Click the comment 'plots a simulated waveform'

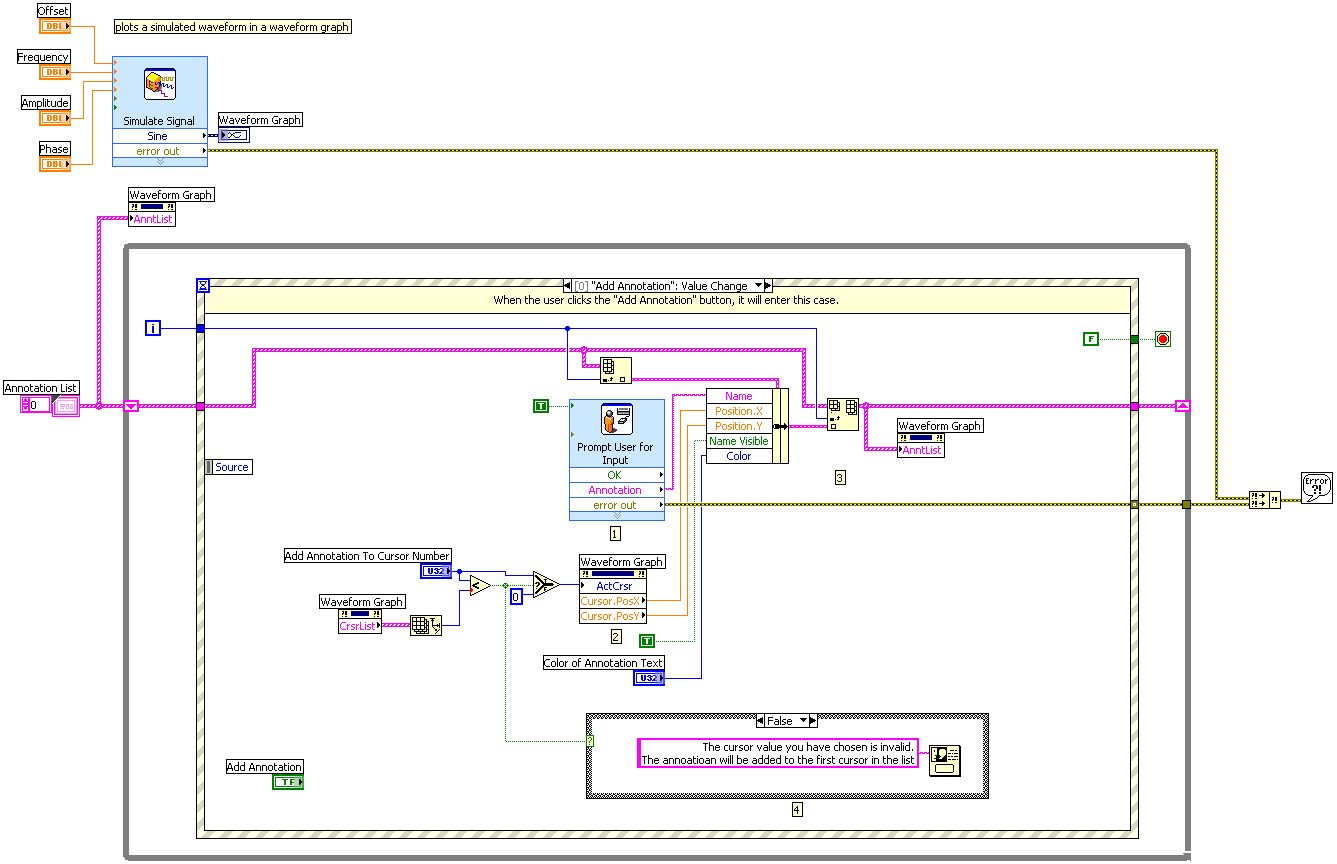coord(232,27)
